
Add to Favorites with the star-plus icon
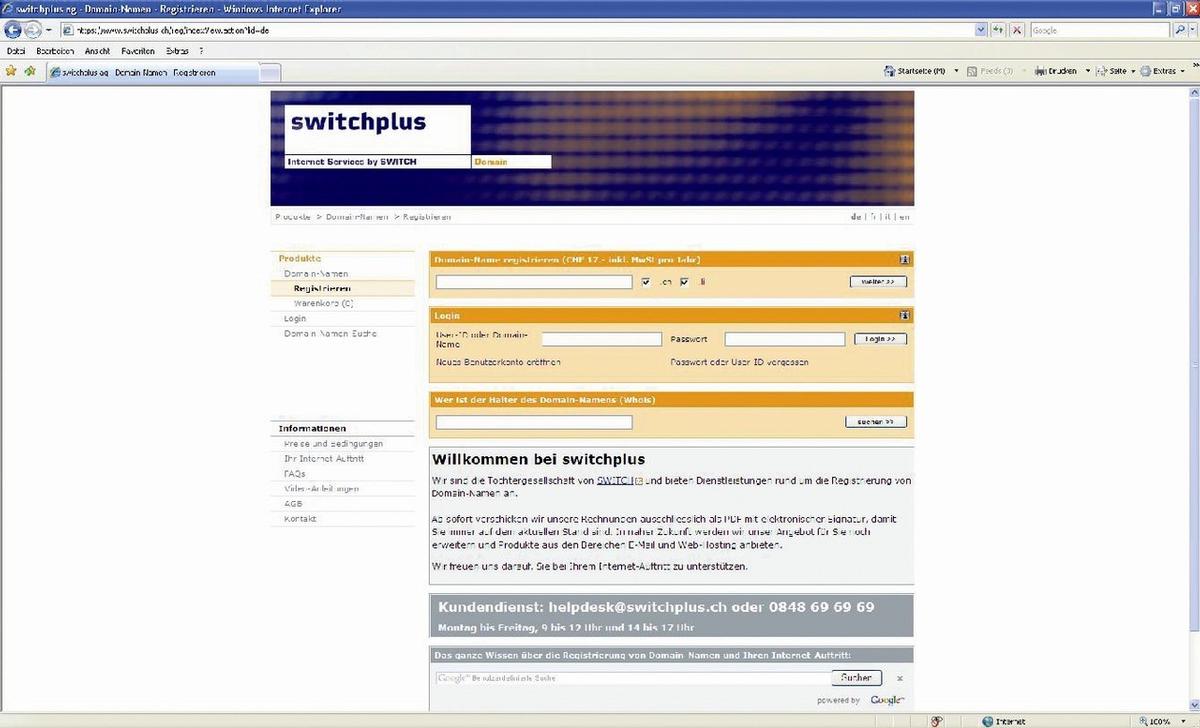click(30, 71)
